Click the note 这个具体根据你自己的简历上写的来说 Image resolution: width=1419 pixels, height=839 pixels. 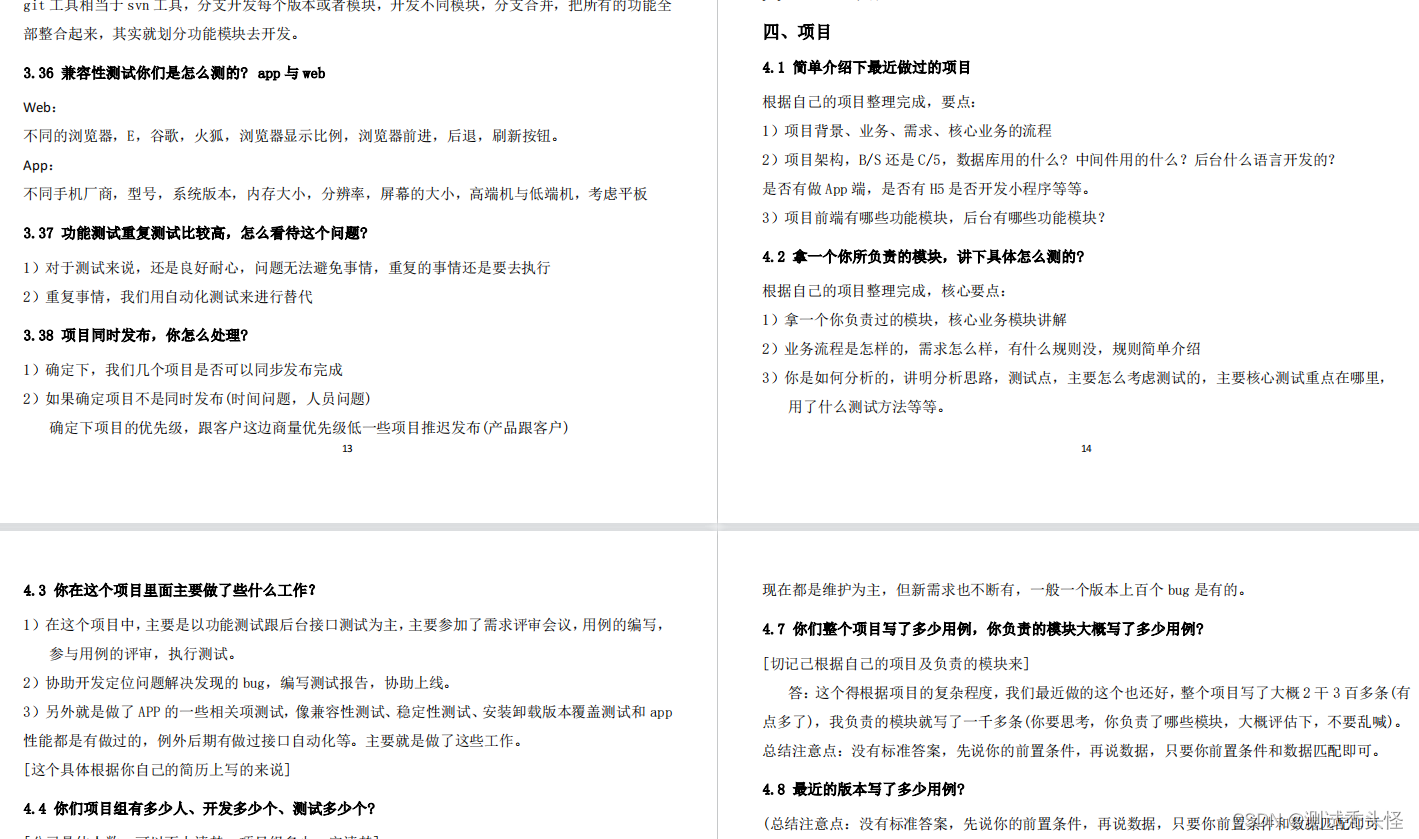coord(155,770)
